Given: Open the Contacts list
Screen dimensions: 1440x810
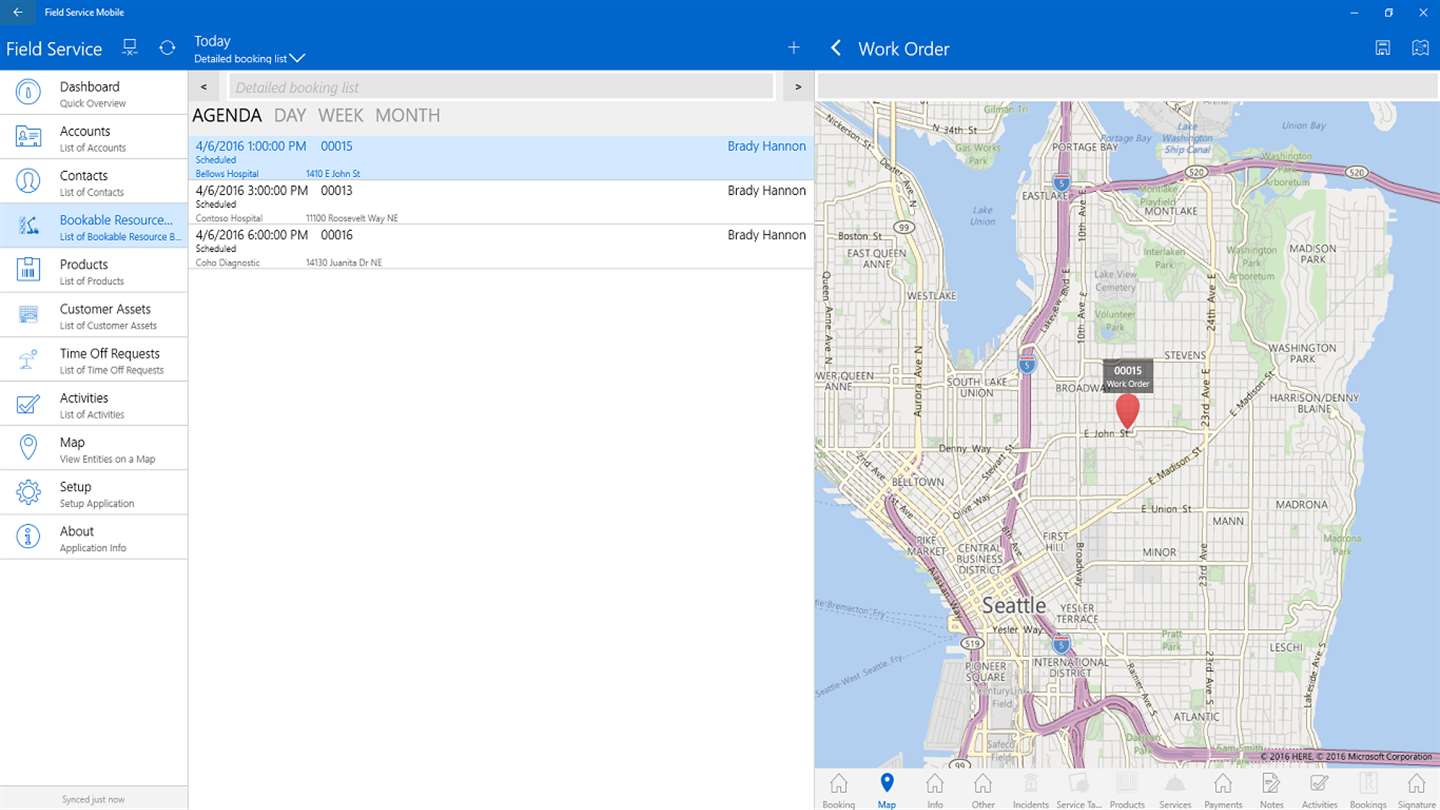Looking at the screenshot, I should [94, 182].
